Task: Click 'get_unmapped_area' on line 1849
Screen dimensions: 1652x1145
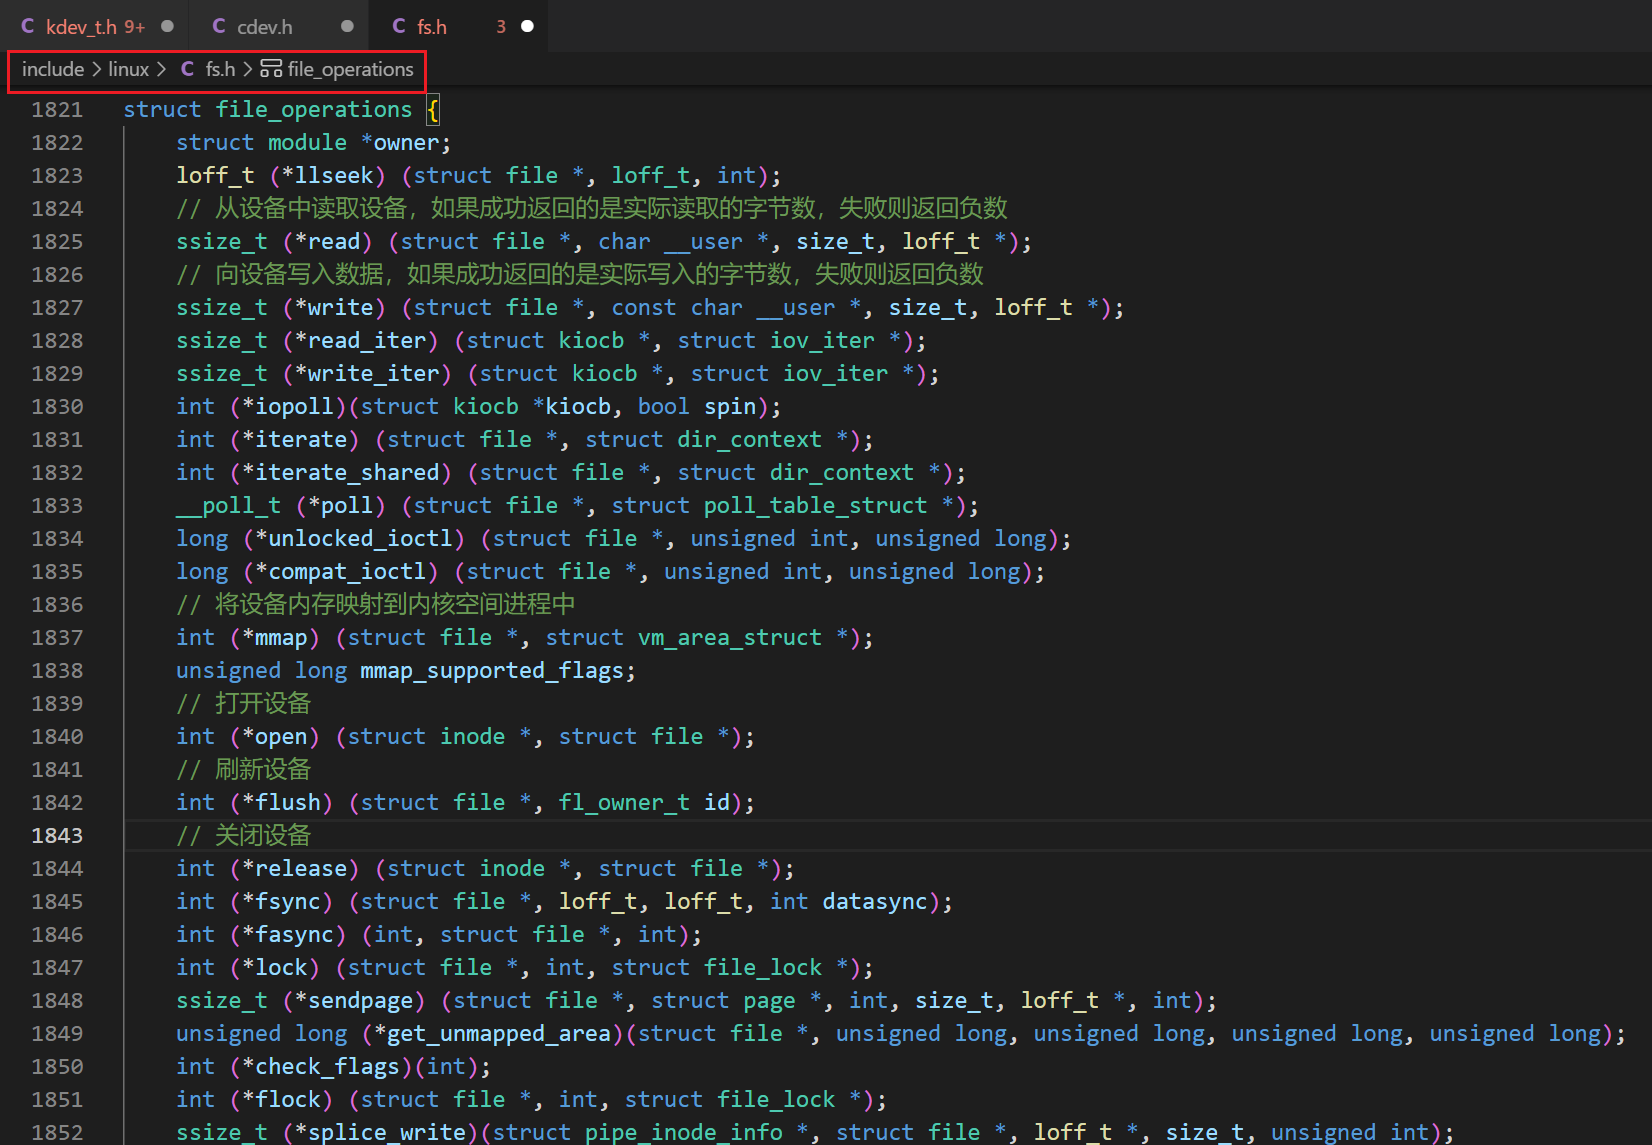Action: point(499,1034)
